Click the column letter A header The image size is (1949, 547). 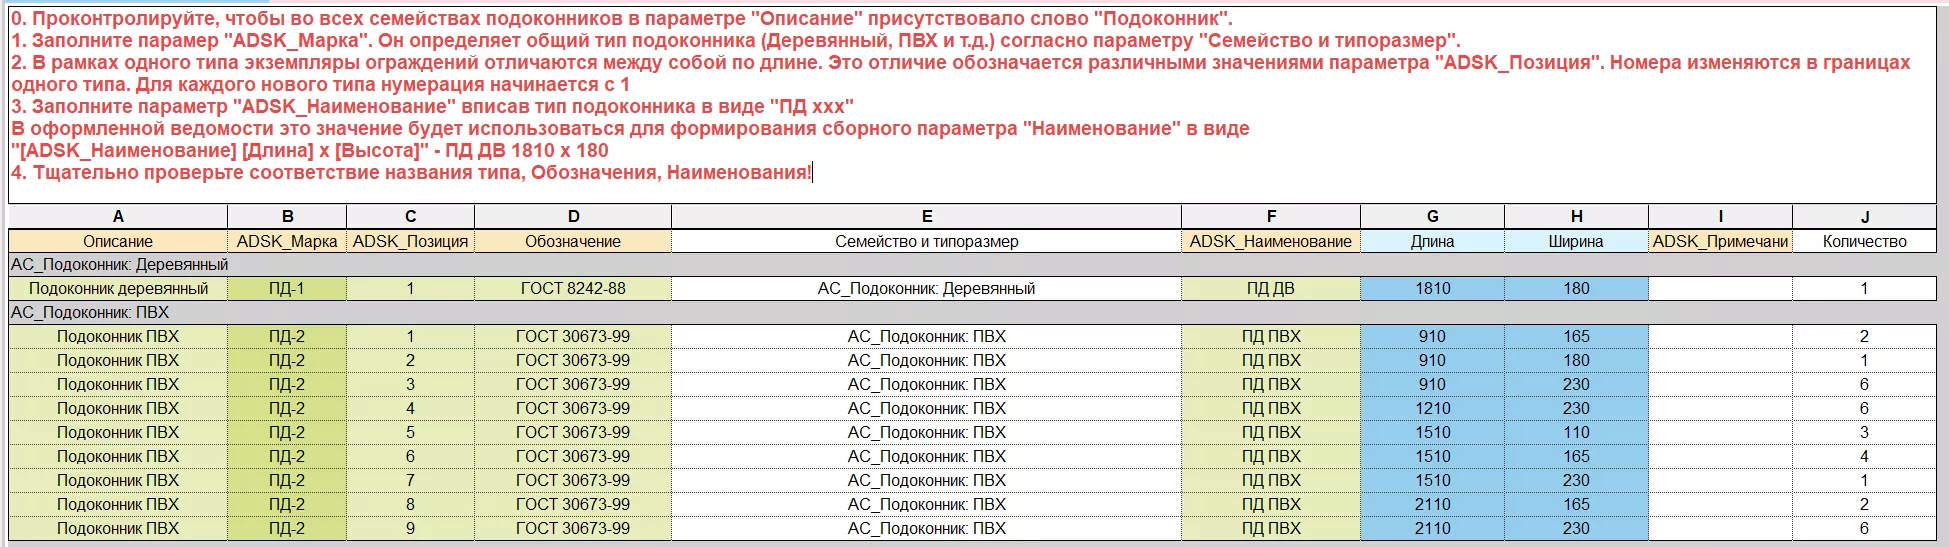click(118, 216)
